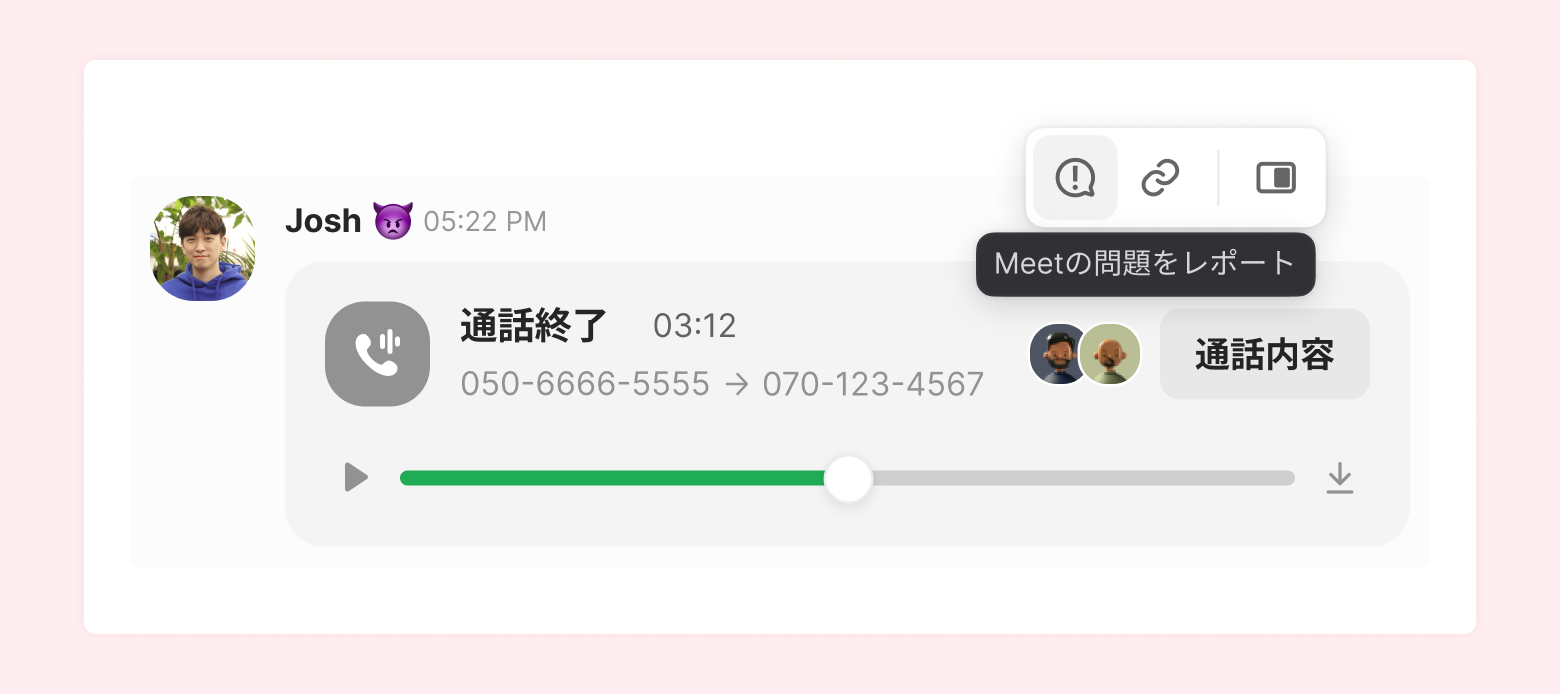The height and width of the screenshot is (694, 1560).
Task: Open the 通話内容 call details button
Action: (1264, 354)
